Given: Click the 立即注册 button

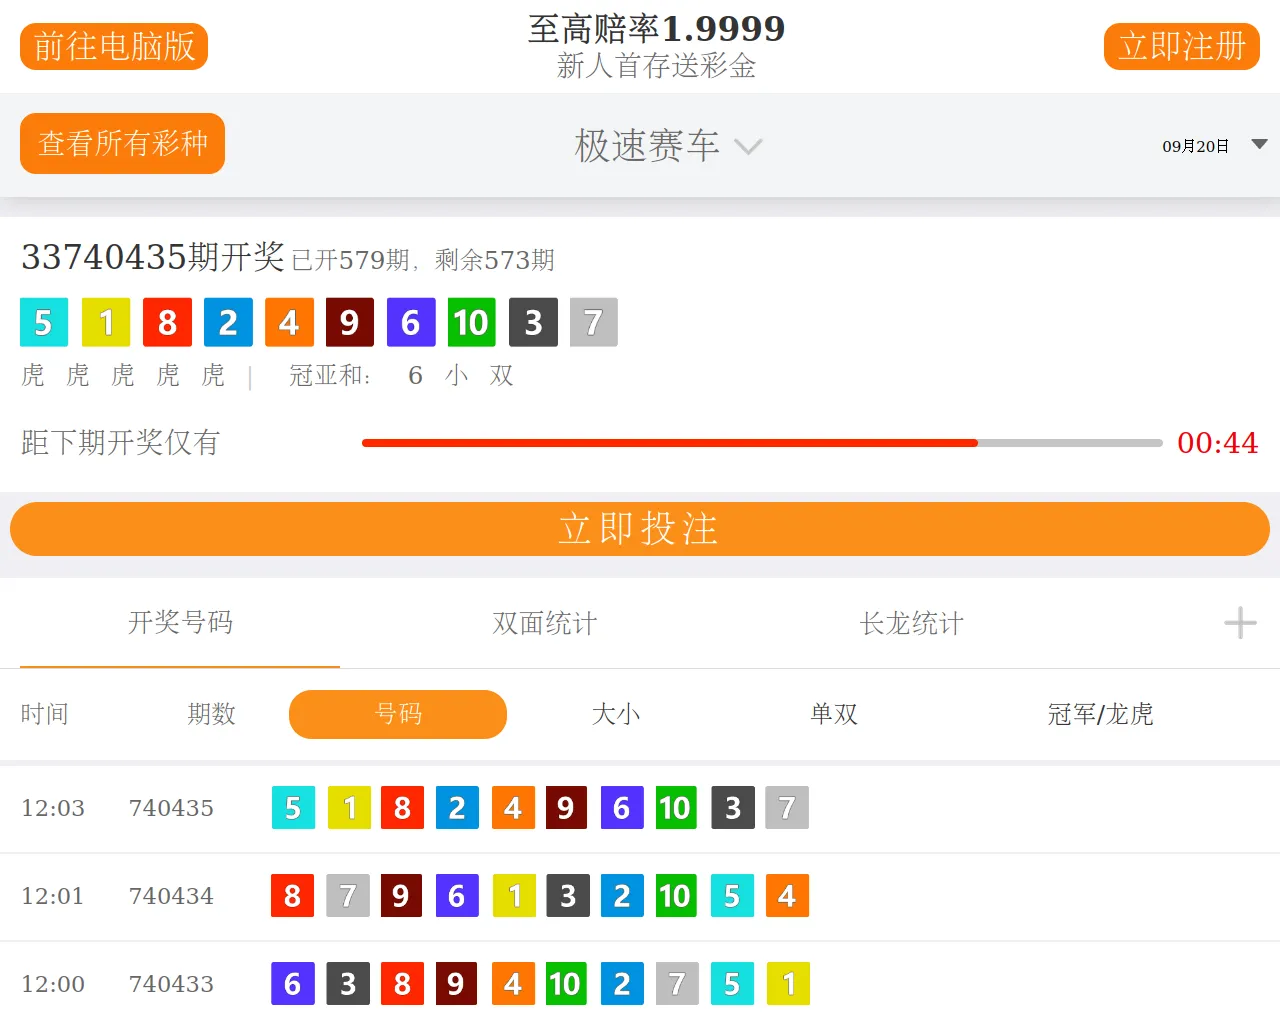Looking at the screenshot, I should pyautogui.click(x=1181, y=46).
